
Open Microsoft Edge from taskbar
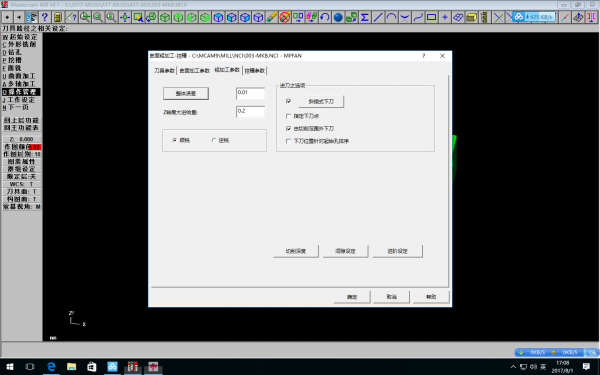[x=51, y=367]
